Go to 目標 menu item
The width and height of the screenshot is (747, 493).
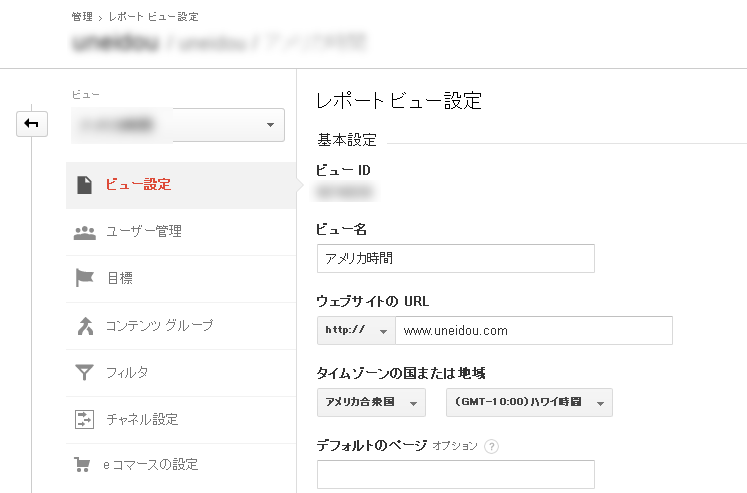[x=120, y=278]
